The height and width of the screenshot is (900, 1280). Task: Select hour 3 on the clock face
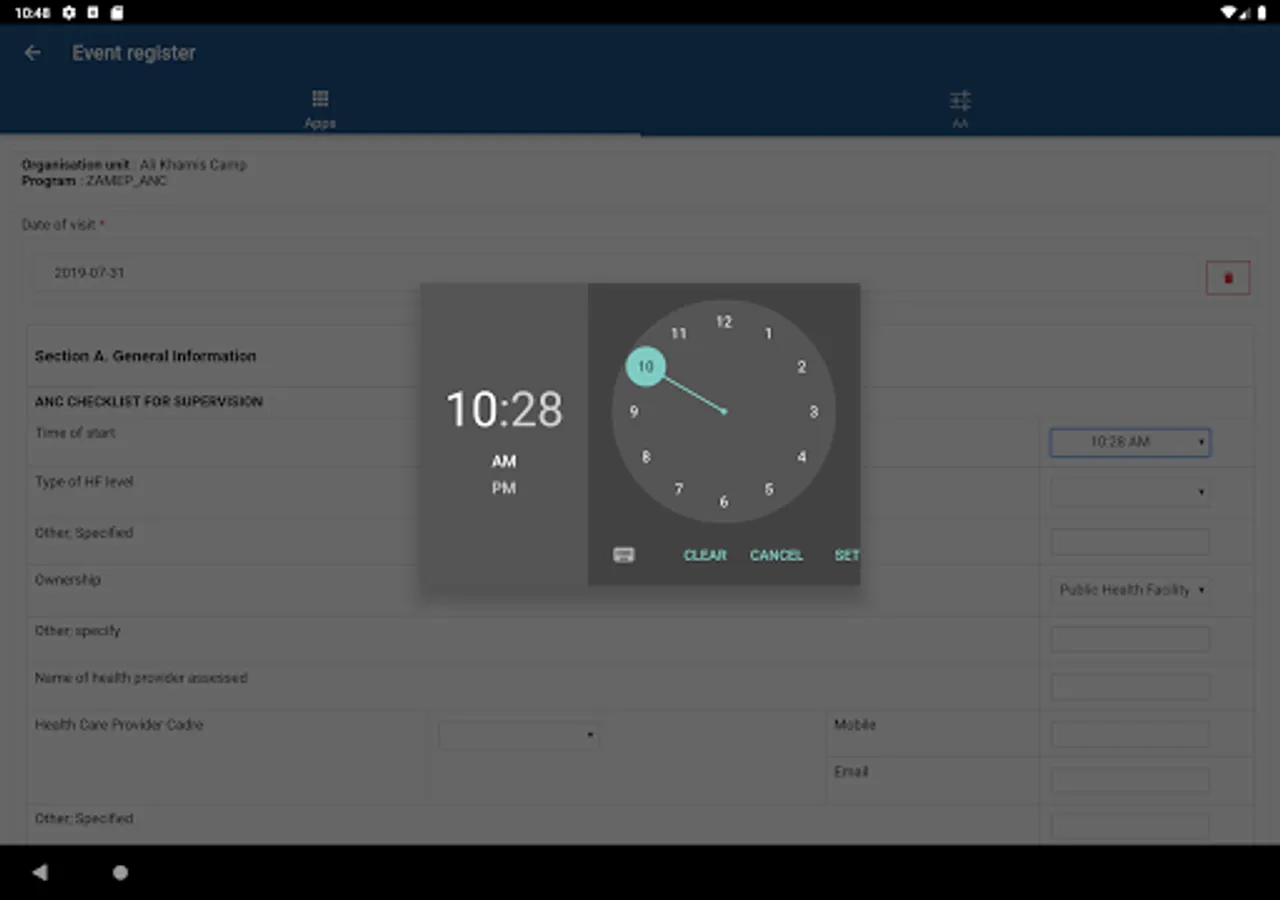click(x=813, y=411)
